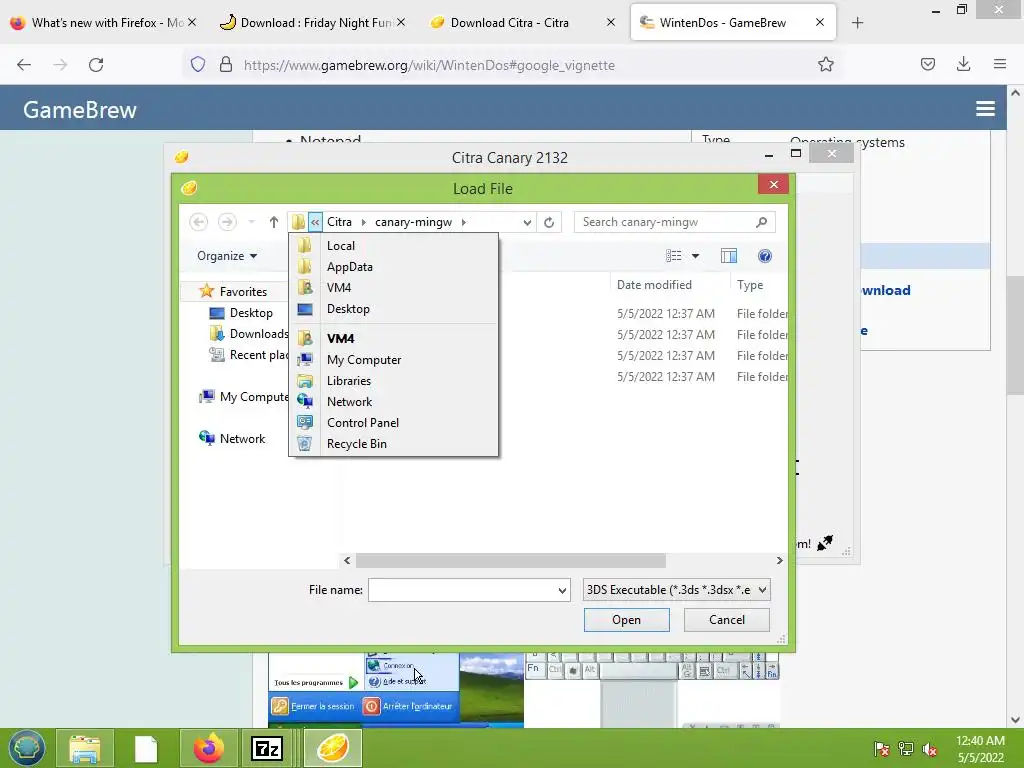The image size is (1024, 768).
Task: Open File Explorer from the taskbar
Action: tap(84, 748)
